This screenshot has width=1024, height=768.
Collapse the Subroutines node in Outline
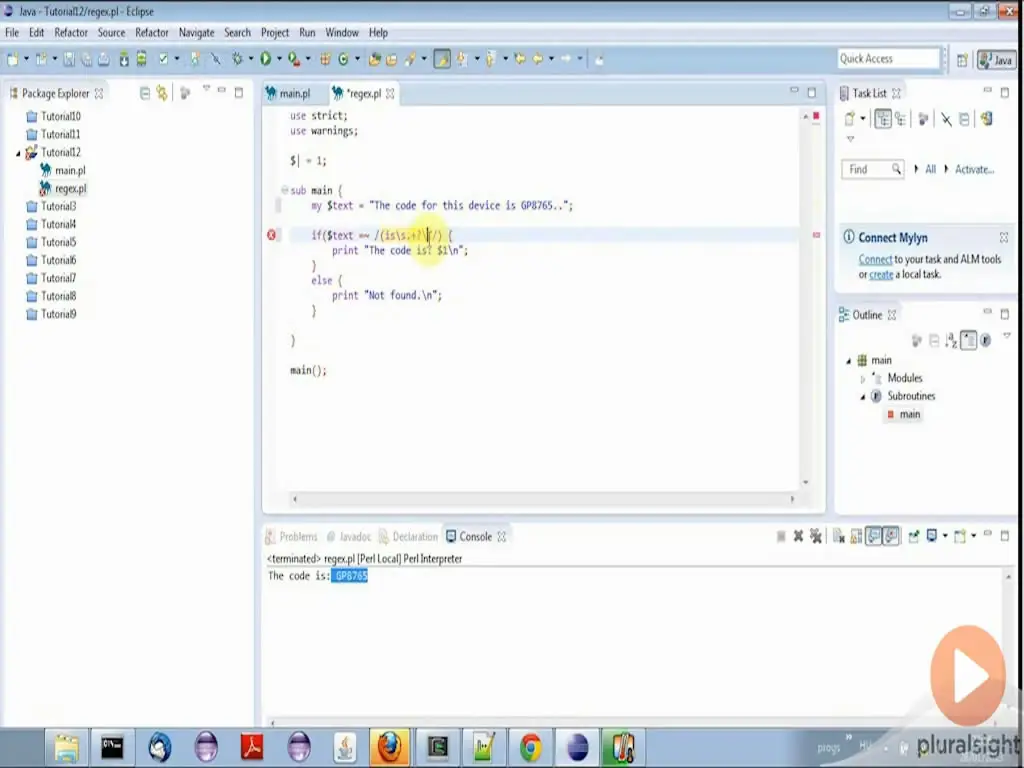pyautogui.click(x=863, y=397)
